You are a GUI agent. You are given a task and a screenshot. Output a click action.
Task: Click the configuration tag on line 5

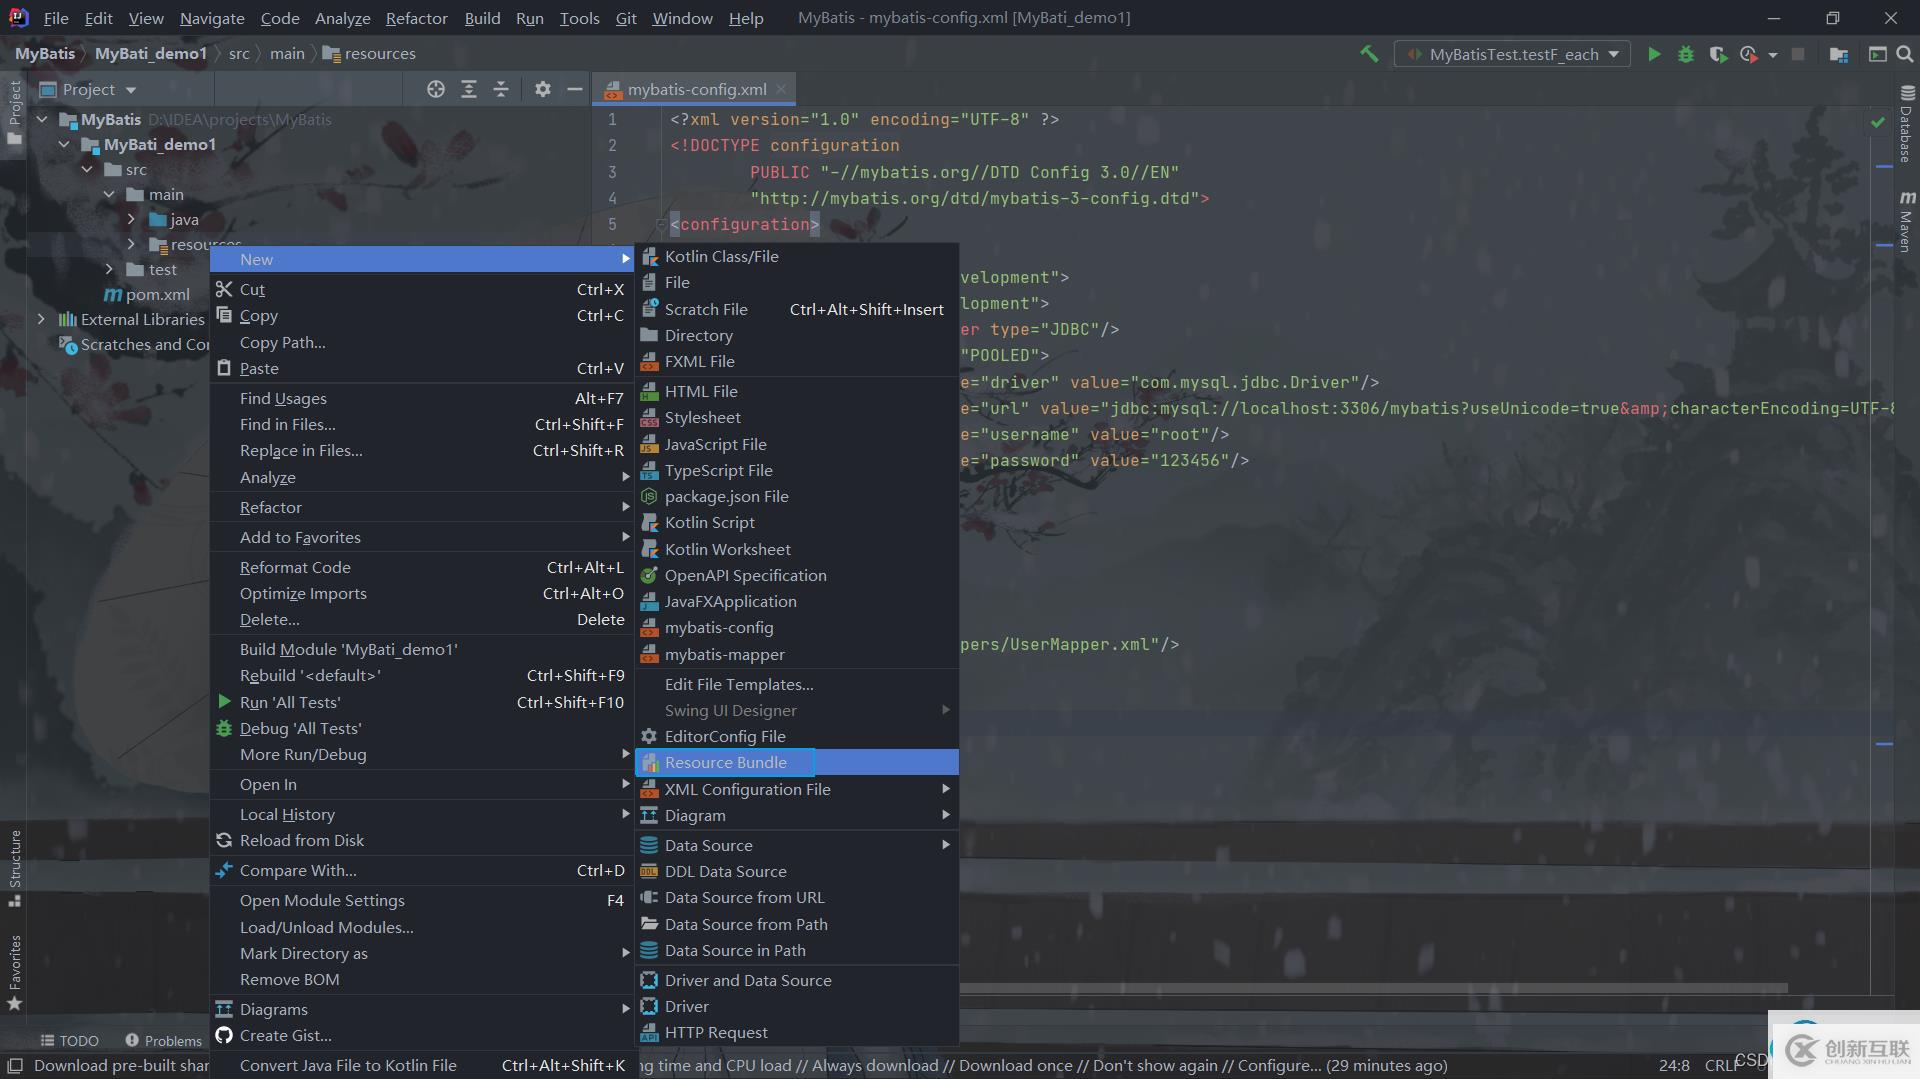[x=745, y=224]
